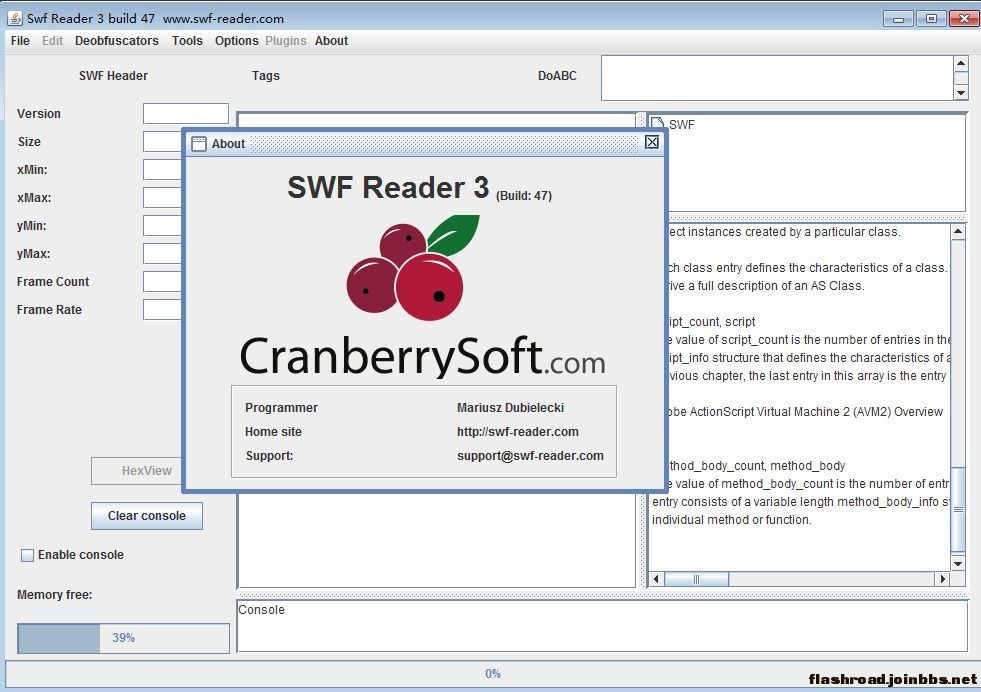Click the DoABC label
Viewport: 981px width, 692px height.
click(x=557, y=76)
